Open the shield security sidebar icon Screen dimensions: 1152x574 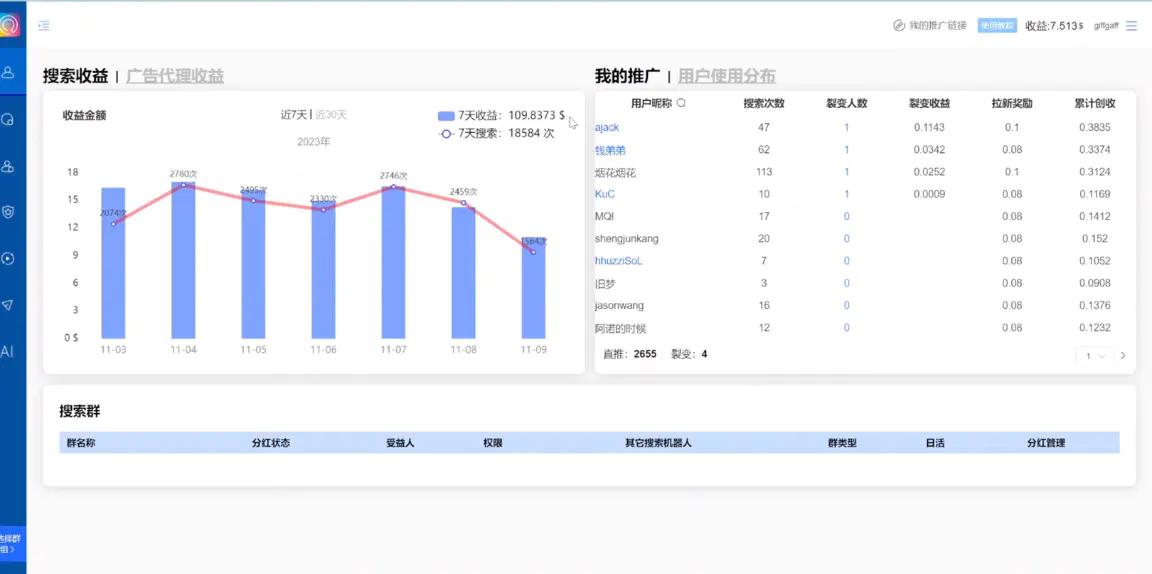click(x=8, y=212)
